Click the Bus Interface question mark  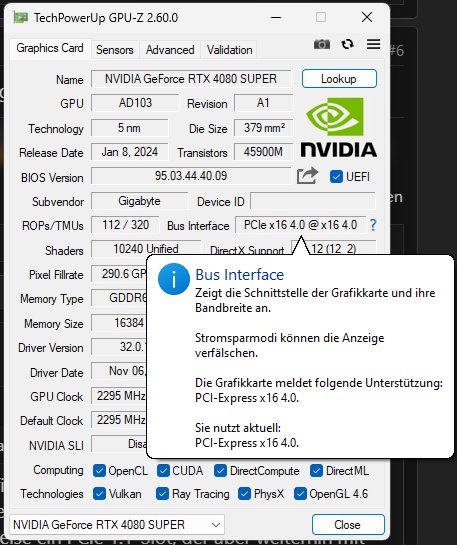pyautogui.click(x=373, y=225)
